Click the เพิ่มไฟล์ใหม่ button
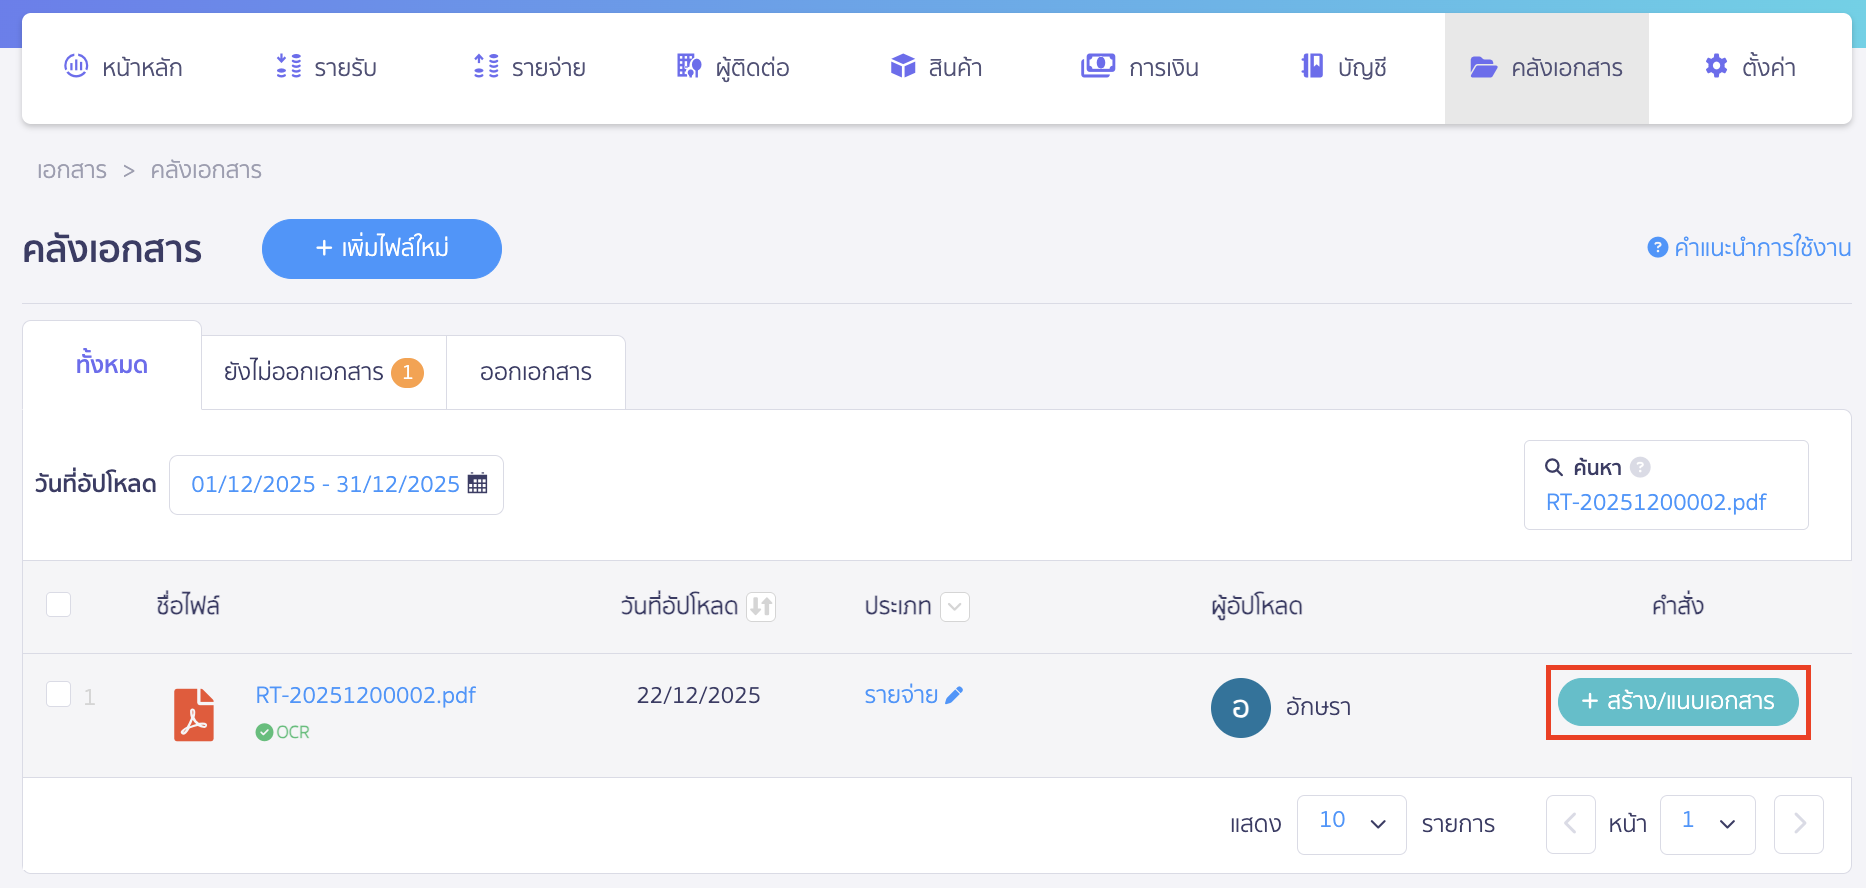Viewport: 1866px width, 888px height. pyautogui.click(x=382, y=248)
